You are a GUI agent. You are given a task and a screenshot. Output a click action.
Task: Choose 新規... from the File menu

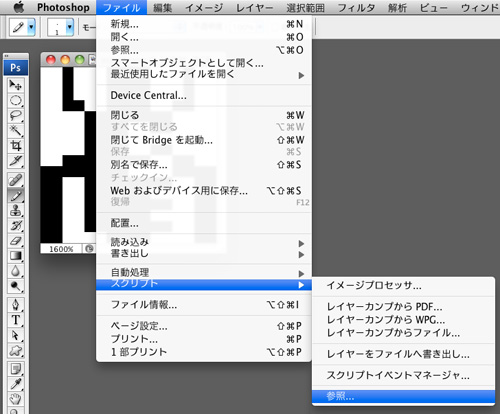tap(204, 24)
